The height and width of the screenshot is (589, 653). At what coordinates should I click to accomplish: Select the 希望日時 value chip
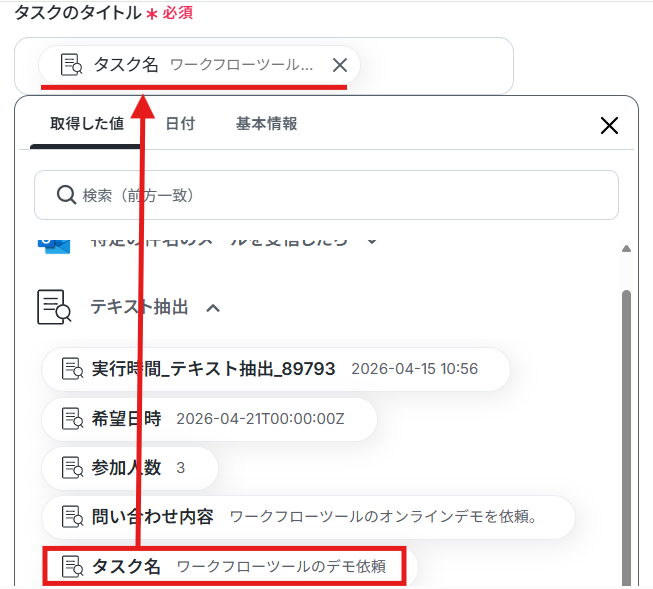pyautogui.click(x=209, y=419)
